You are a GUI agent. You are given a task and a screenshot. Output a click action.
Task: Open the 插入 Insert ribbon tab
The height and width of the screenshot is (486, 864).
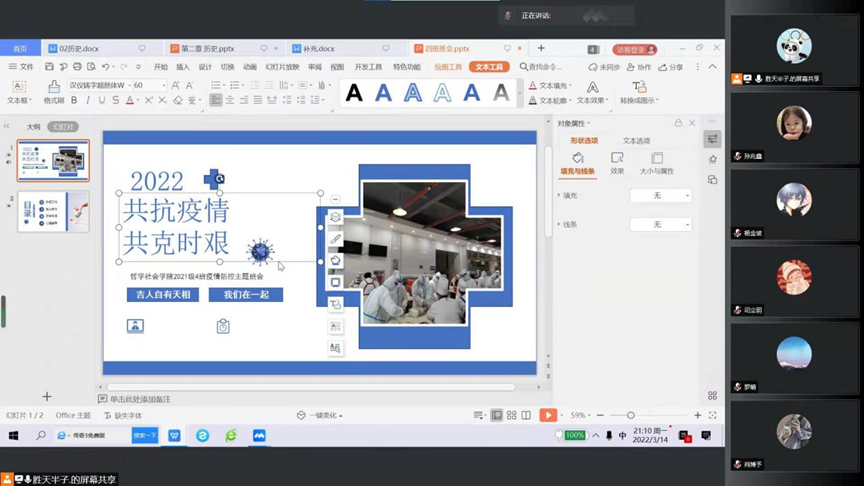183,67
